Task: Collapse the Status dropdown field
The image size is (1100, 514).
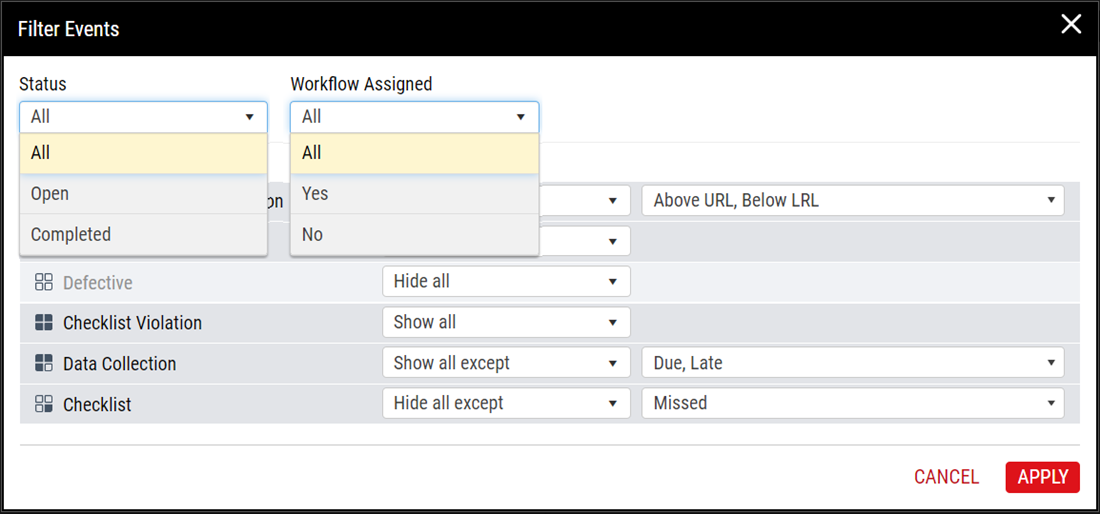Action: [x=143, y=116]
